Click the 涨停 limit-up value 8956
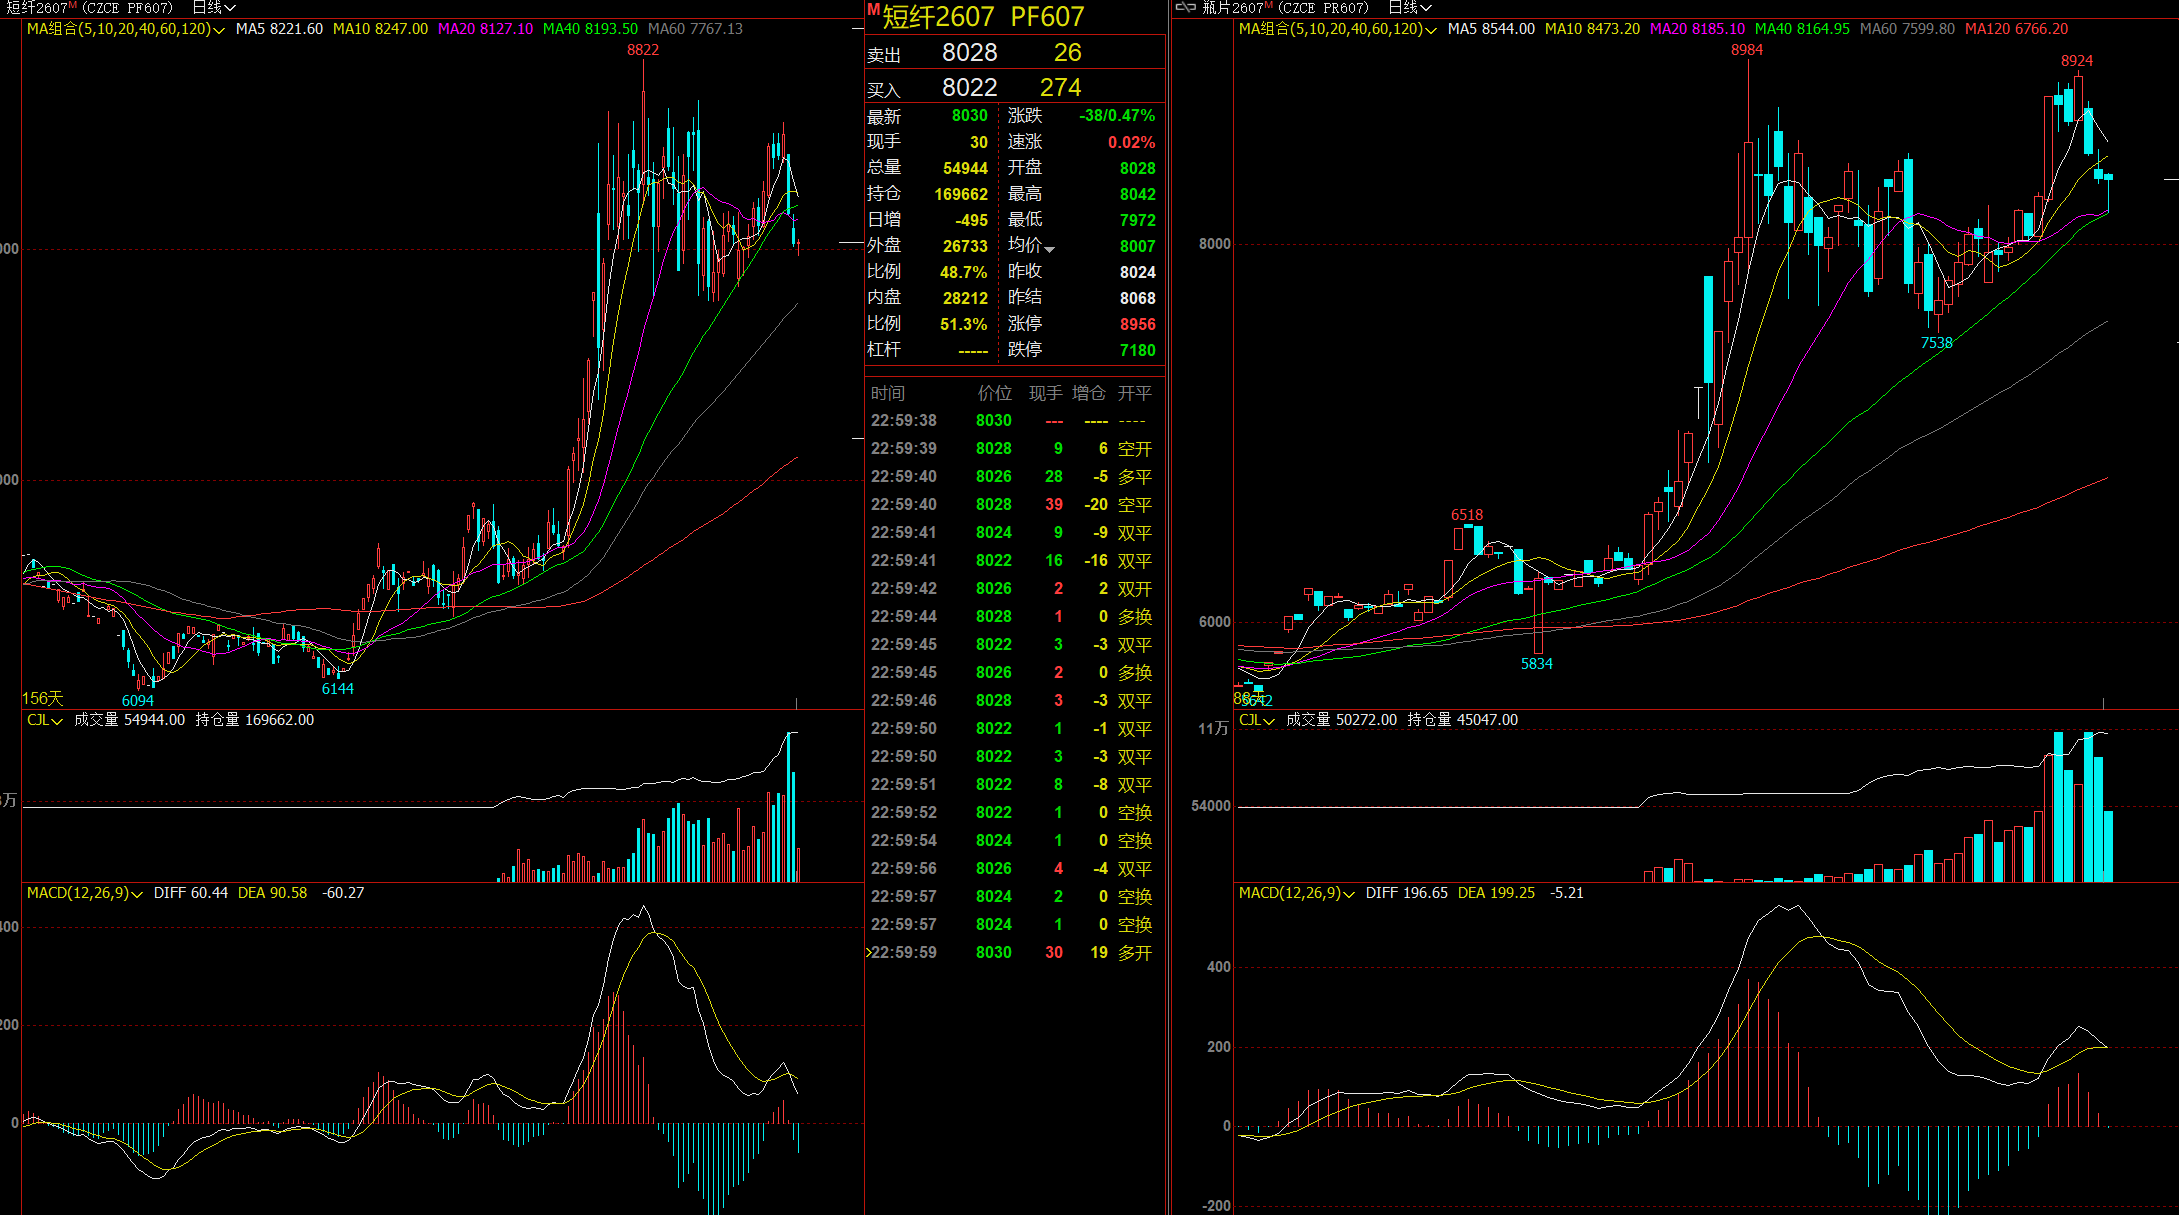2179x1215 pixels. click(1137, 325)
